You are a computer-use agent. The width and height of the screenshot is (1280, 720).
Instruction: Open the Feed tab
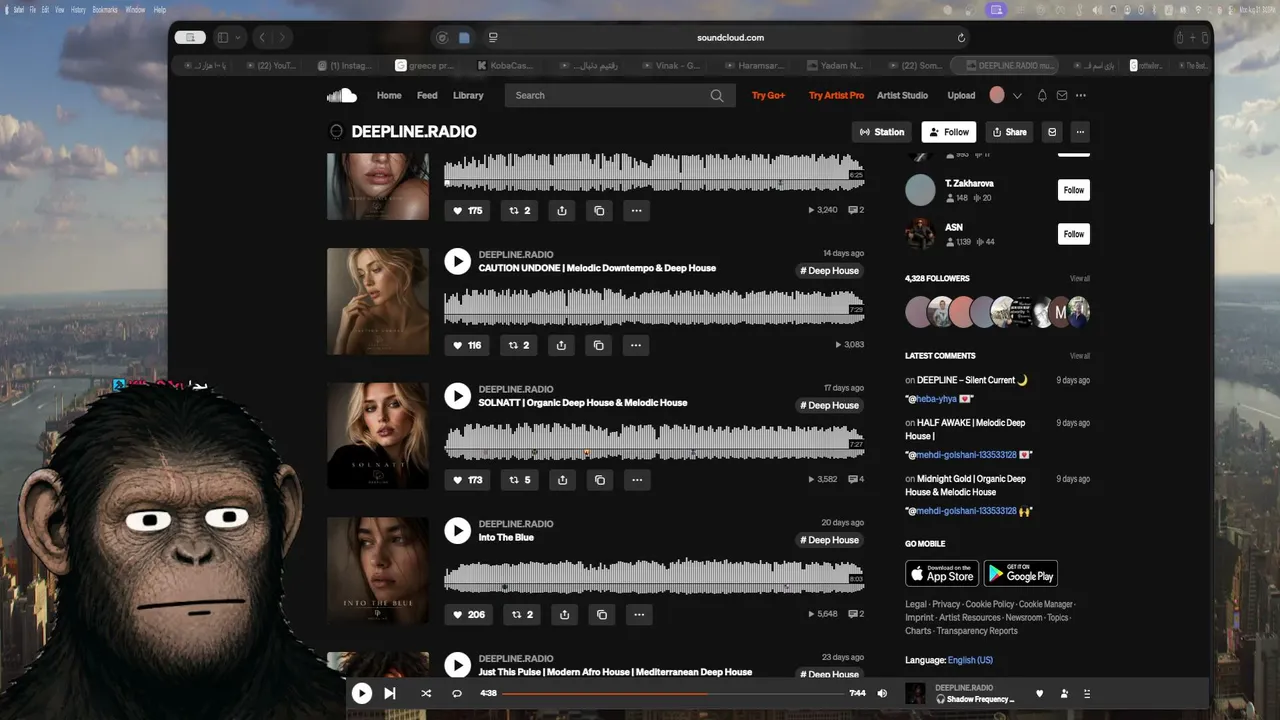tap(427, 96)
